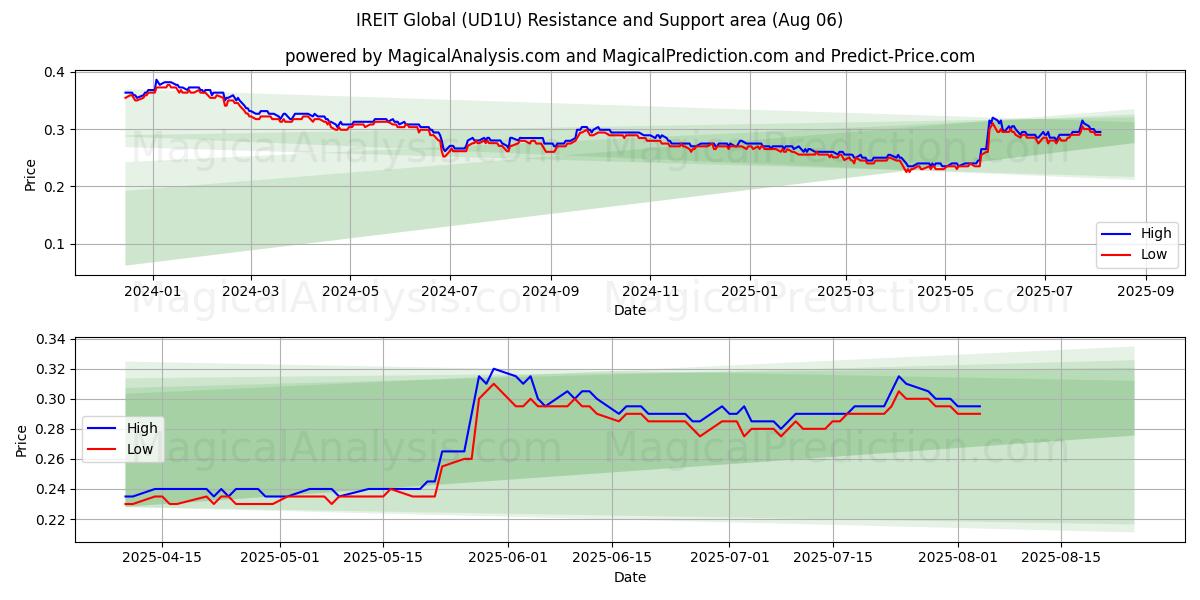
Task: Click the '2024-11' date tick label
Action: [x=651, y=291]
